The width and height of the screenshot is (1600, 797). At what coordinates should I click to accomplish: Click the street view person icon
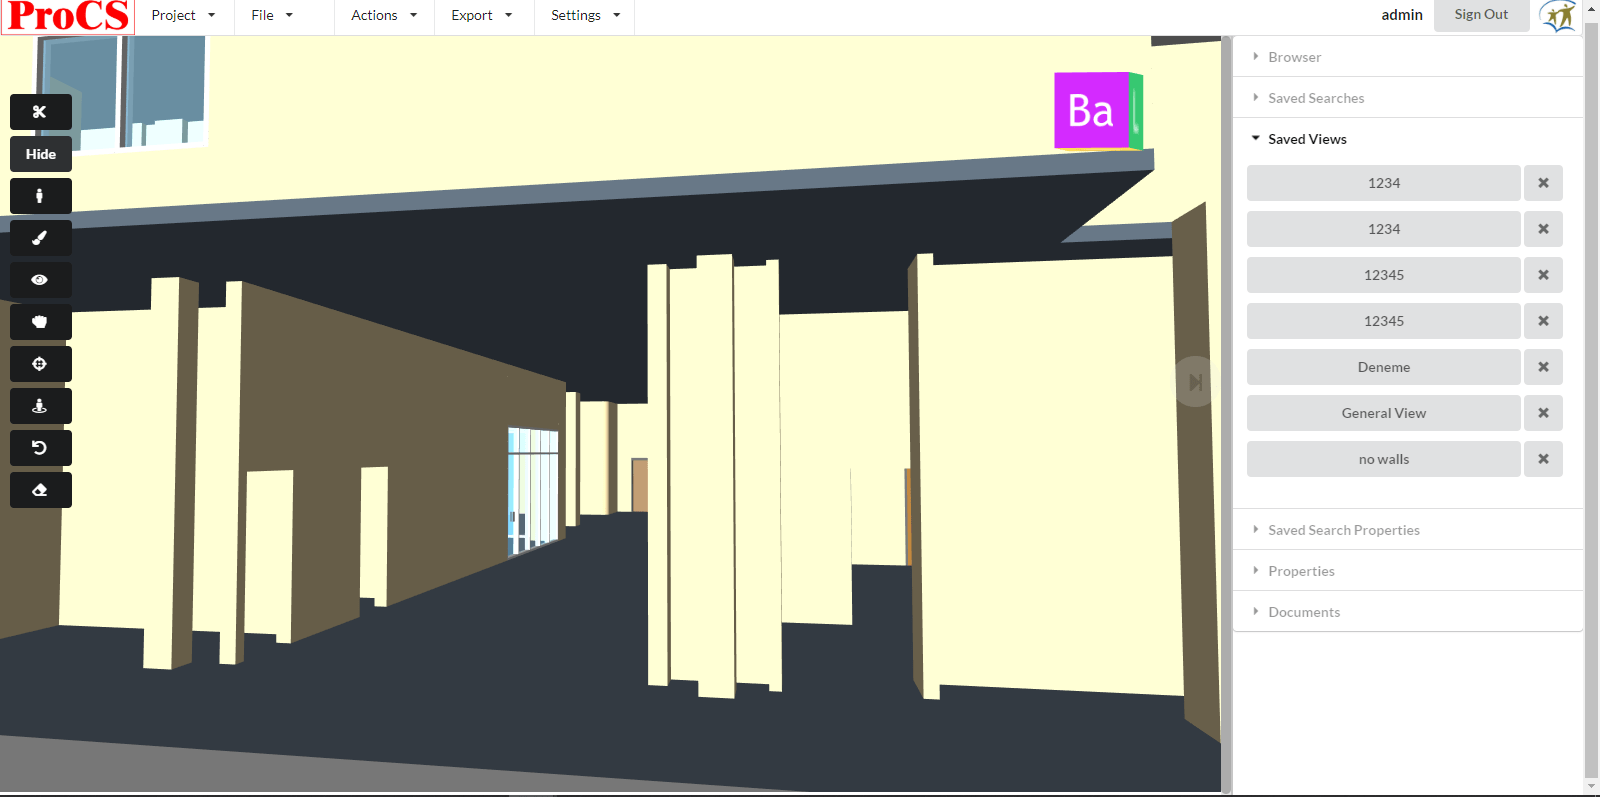[40, 406]
